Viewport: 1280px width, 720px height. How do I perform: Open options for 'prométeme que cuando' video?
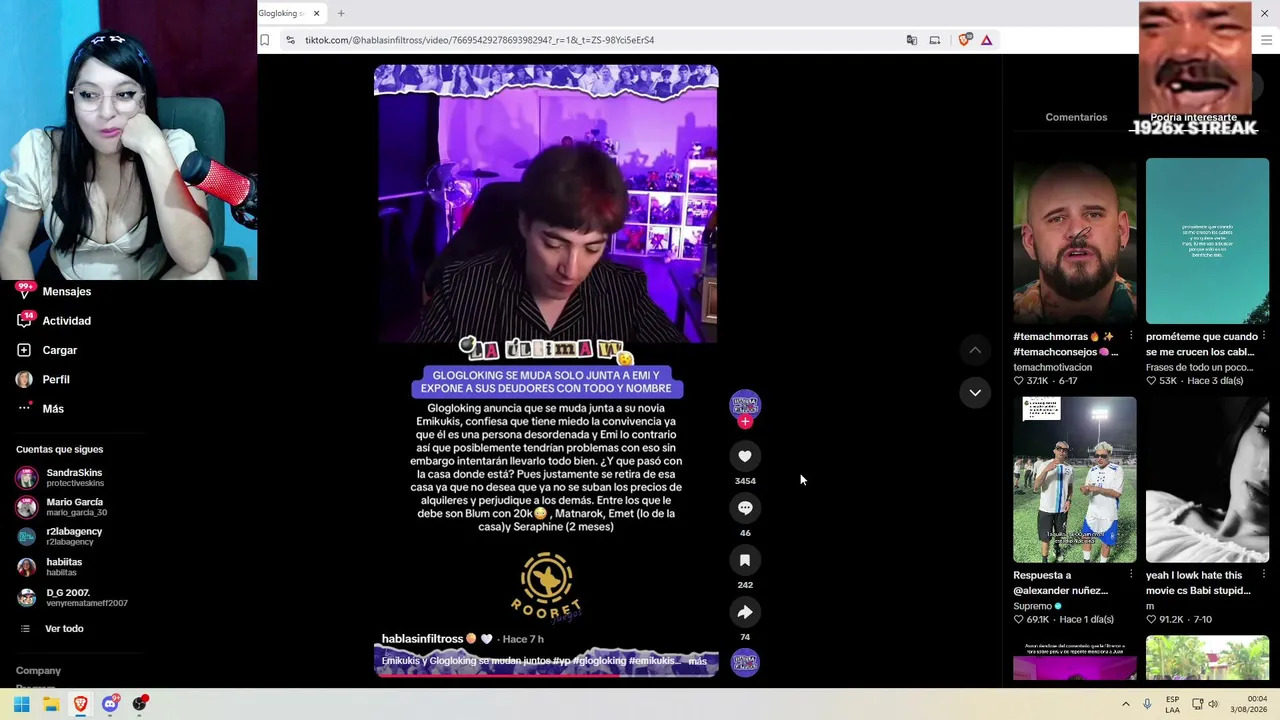1264,336
